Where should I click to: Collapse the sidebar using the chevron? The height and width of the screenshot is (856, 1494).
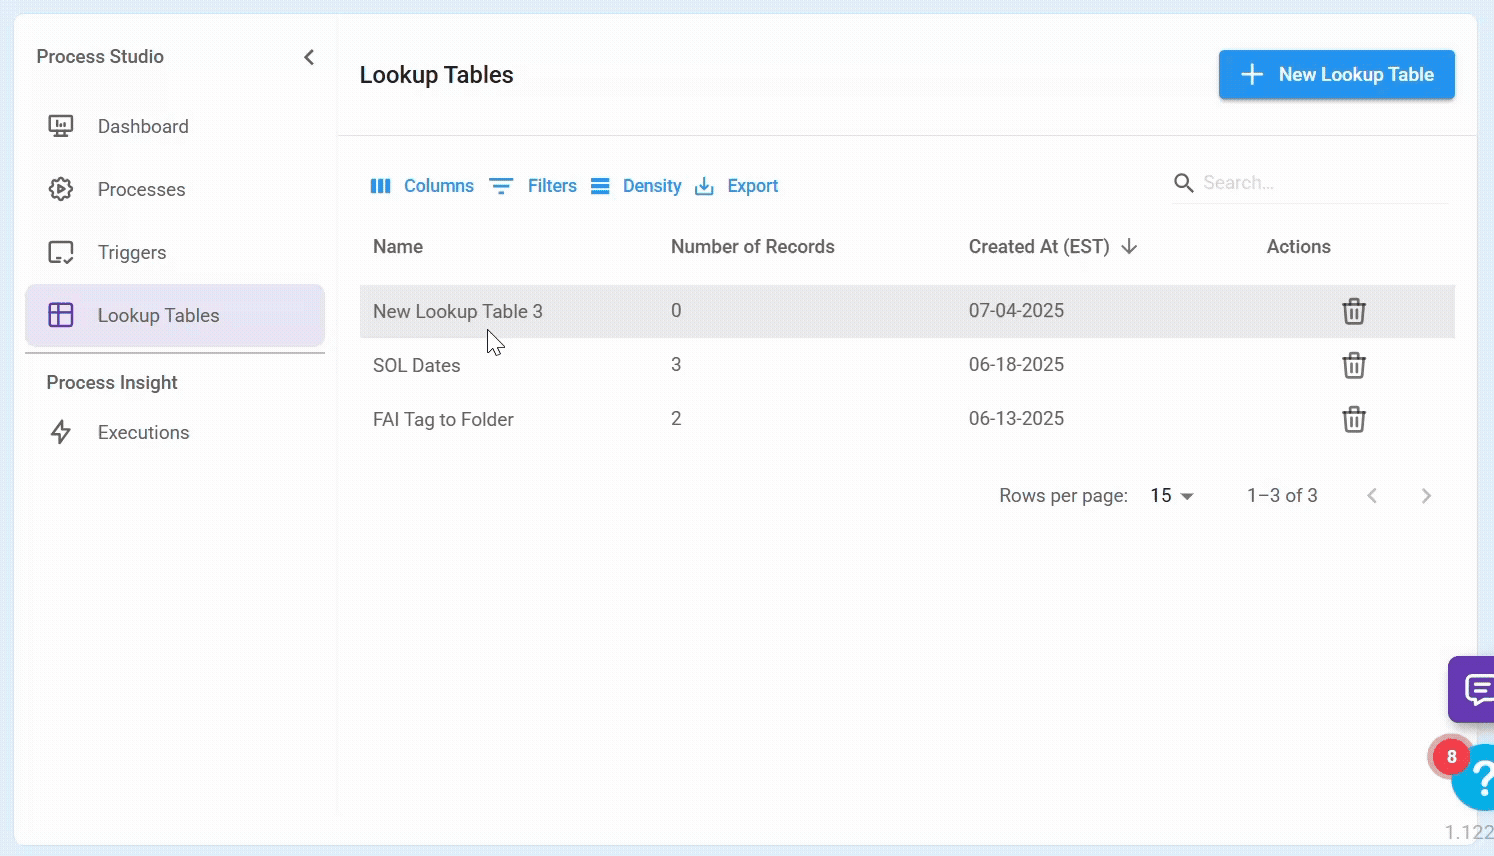309,57
